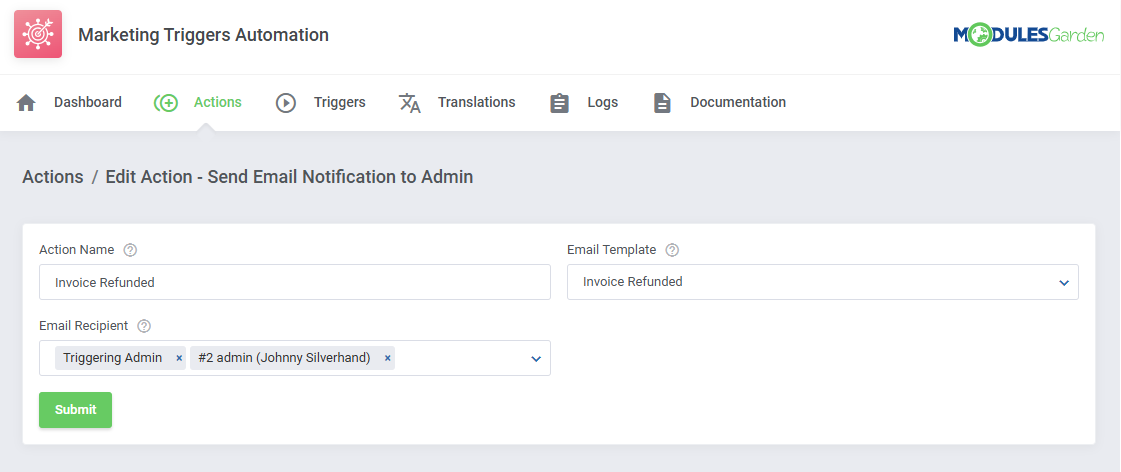Select the Triggering Admin tag text
Viewport: 1121px width, 472px height.
tap(112, 358)
